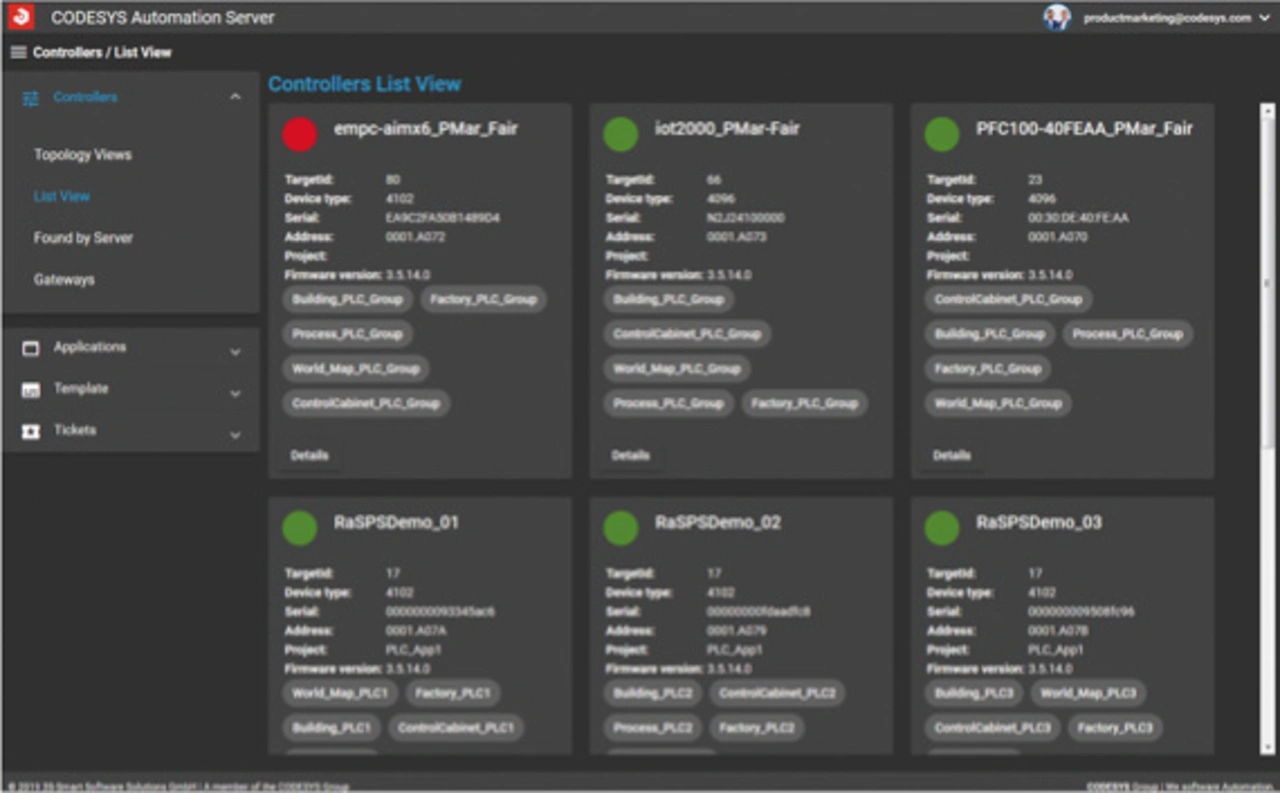Image resolution: width=1280 pixels, height=793 pixels.
Task: Click the Factory_PLC2 chip
Action: 757,728
